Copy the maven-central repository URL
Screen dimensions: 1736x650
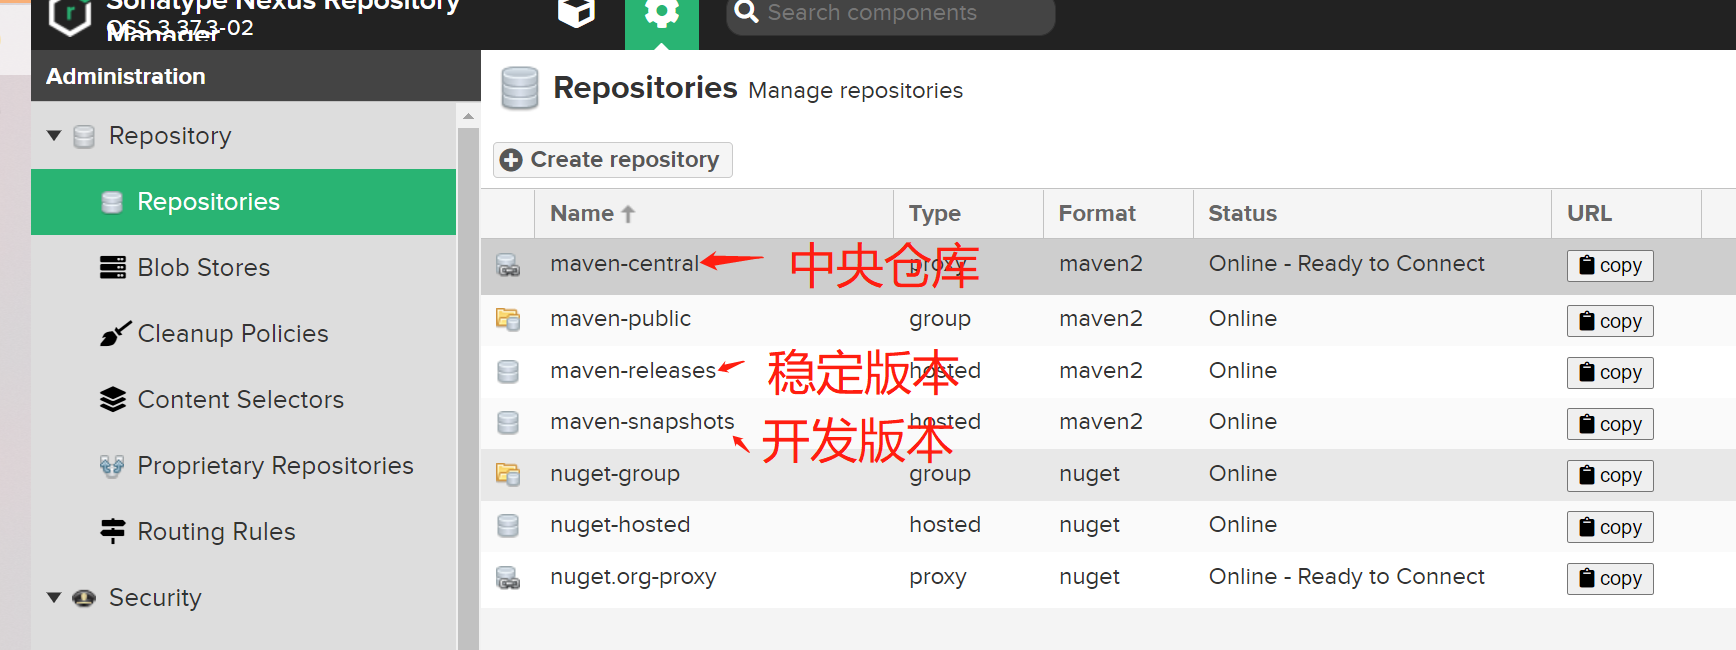(1610, 266)
